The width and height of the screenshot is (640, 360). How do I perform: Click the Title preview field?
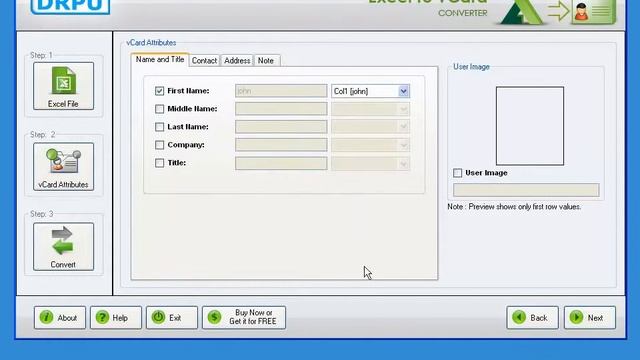(281, 163)
